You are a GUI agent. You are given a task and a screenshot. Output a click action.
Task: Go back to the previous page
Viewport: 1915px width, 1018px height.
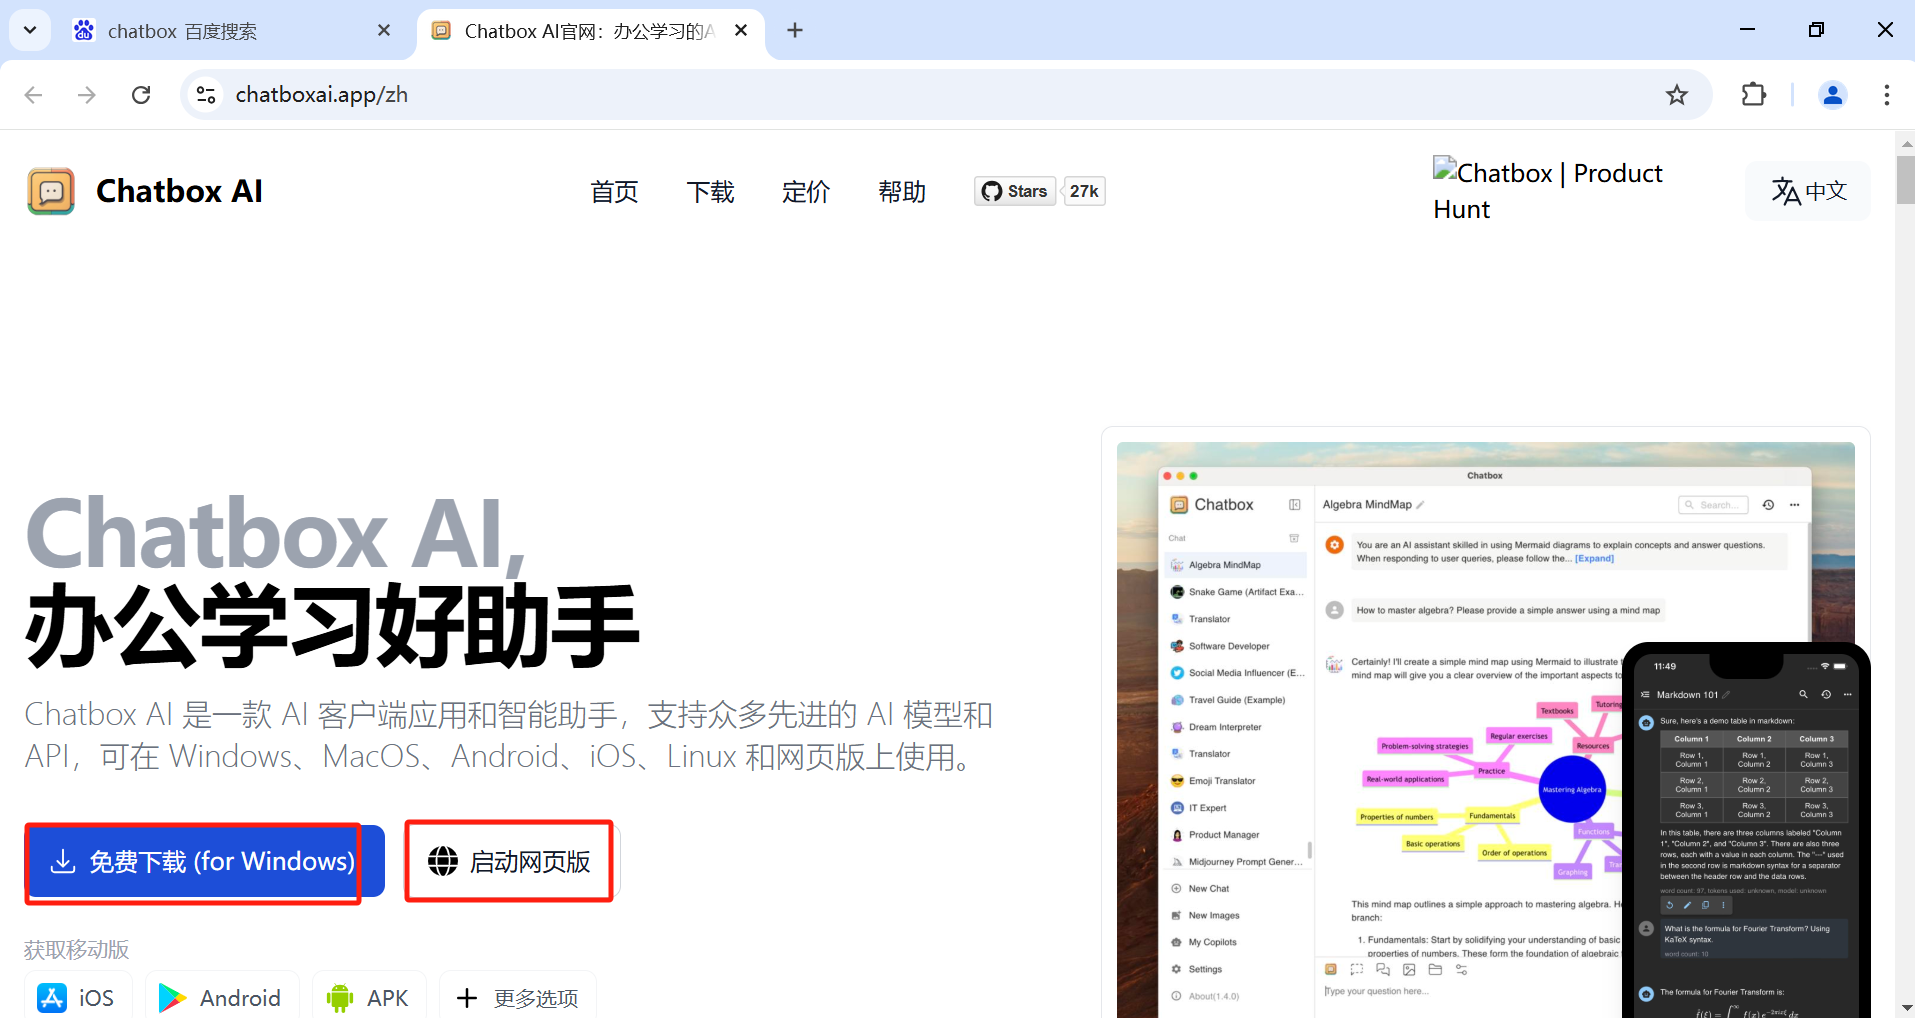(34, 95)
